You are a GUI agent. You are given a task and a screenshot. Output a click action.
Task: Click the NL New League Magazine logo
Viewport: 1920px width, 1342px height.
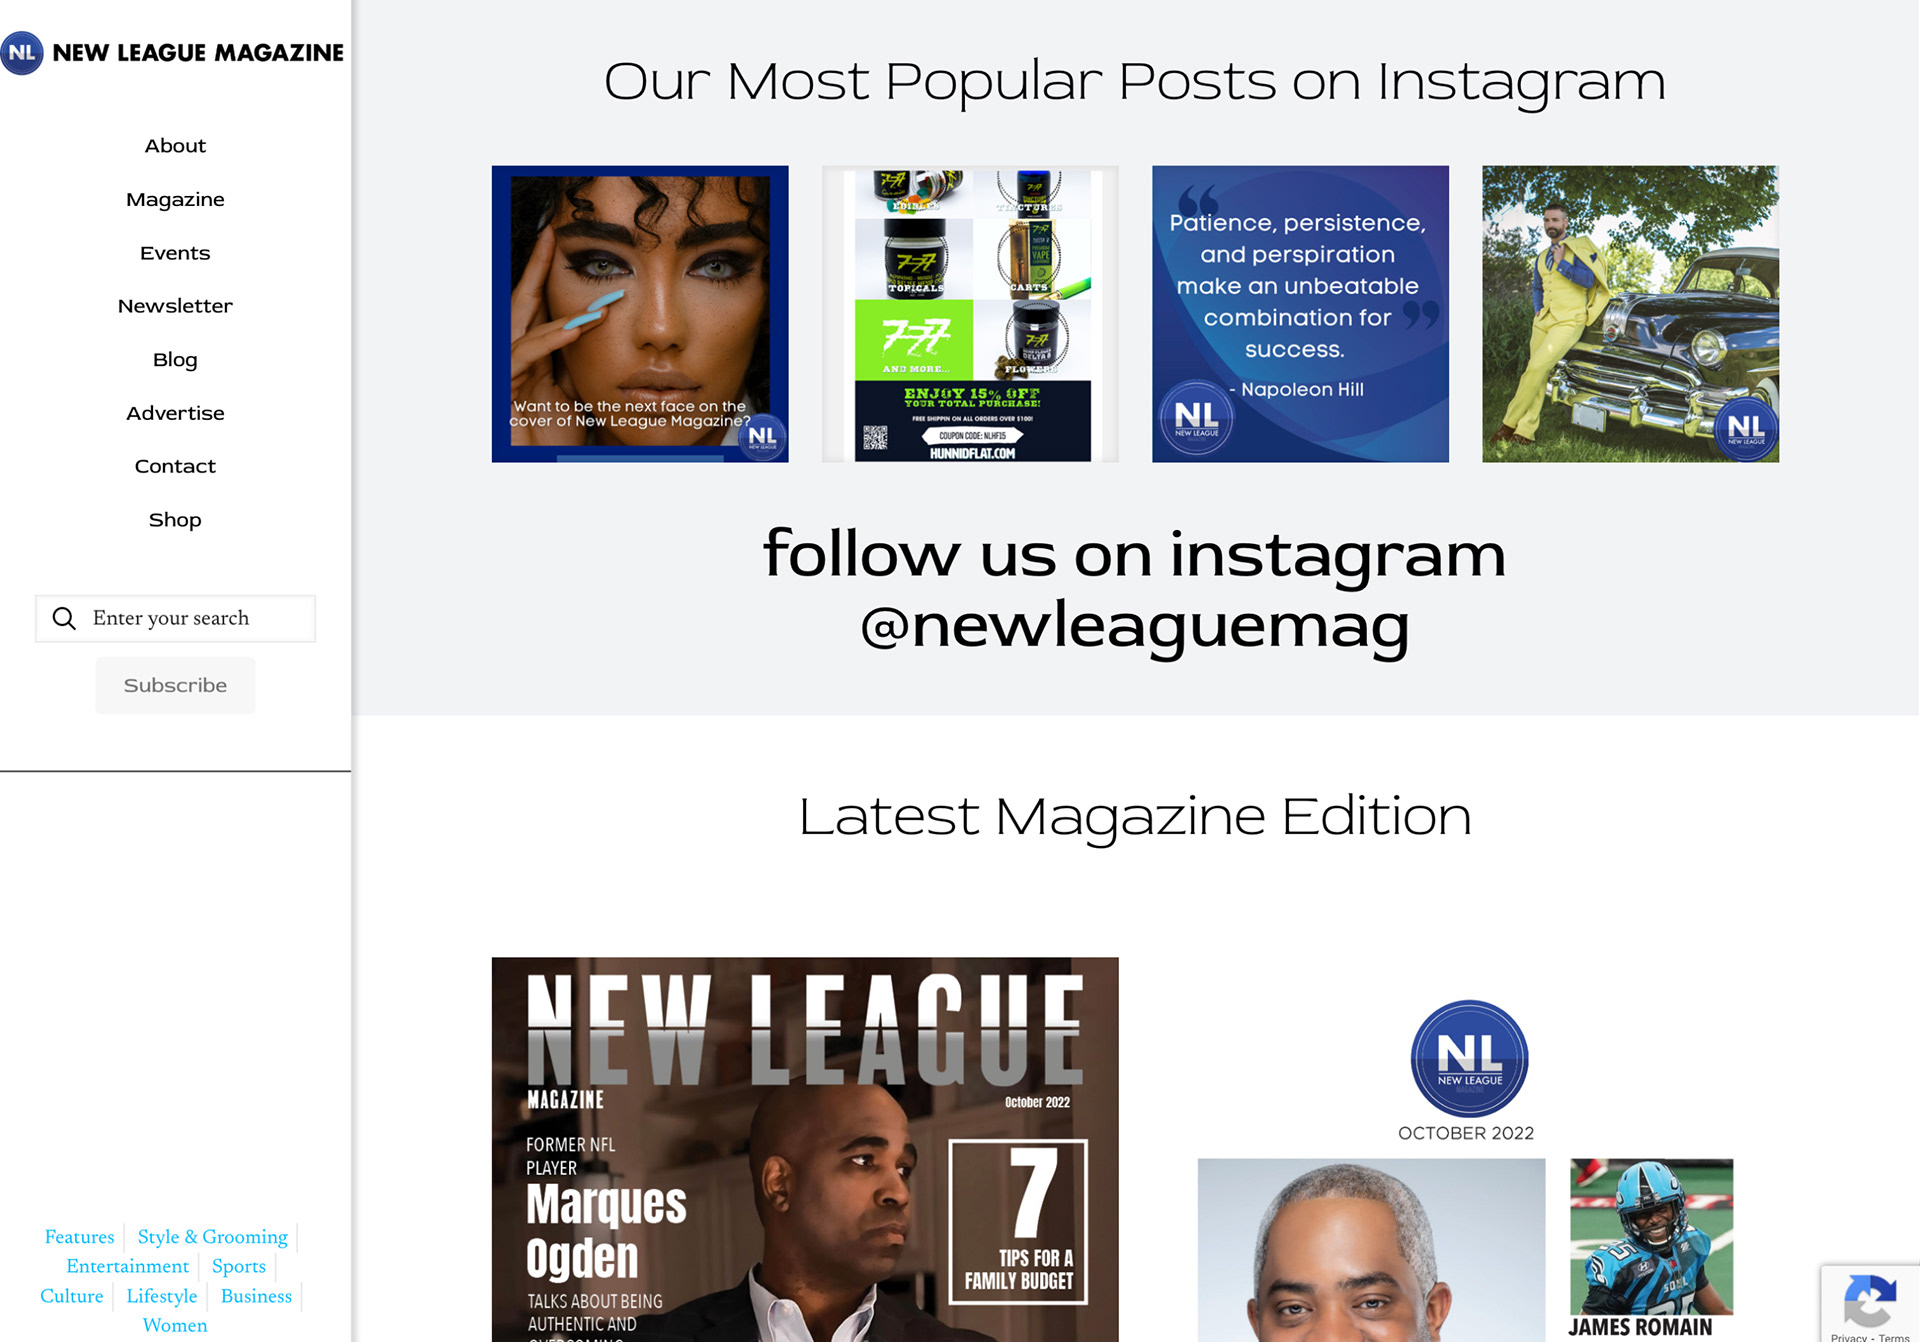pyautogui.click(x=172, y=52)
